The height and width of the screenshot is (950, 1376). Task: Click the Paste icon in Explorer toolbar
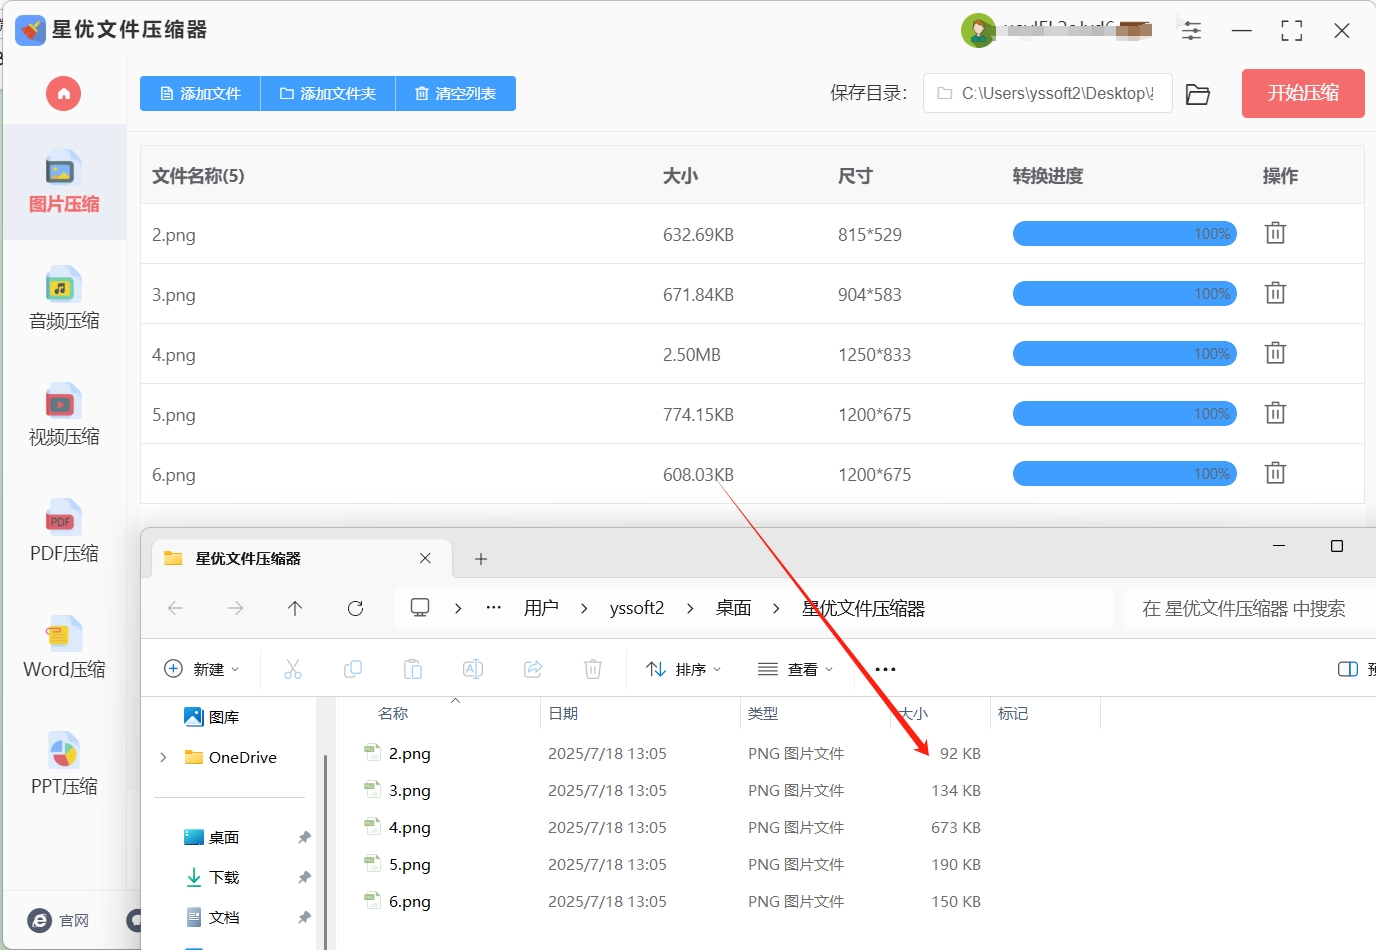413,669
